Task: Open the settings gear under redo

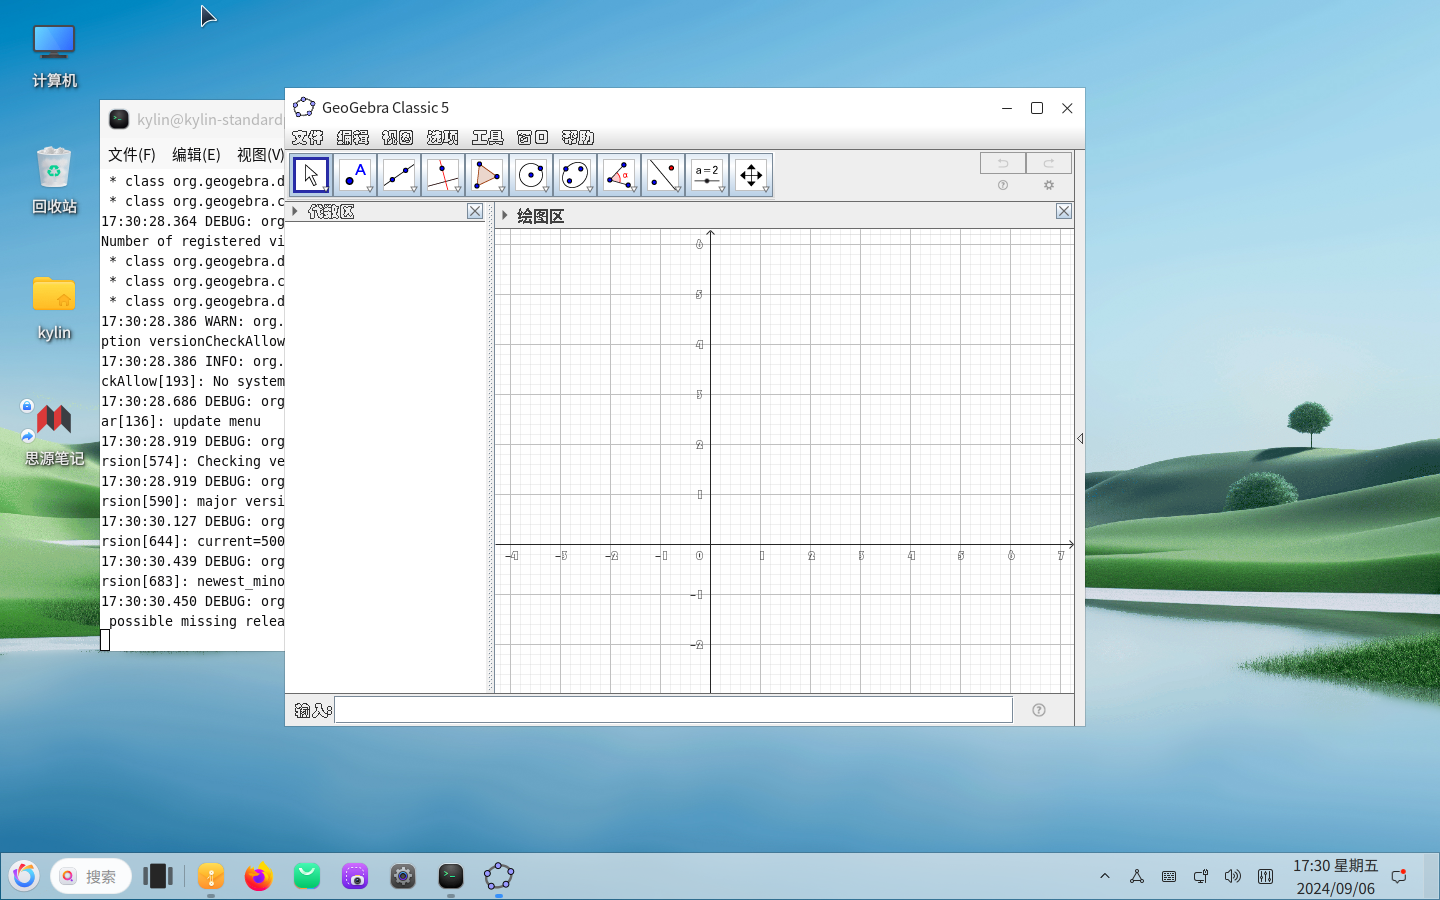Action: pos(1049,185)
